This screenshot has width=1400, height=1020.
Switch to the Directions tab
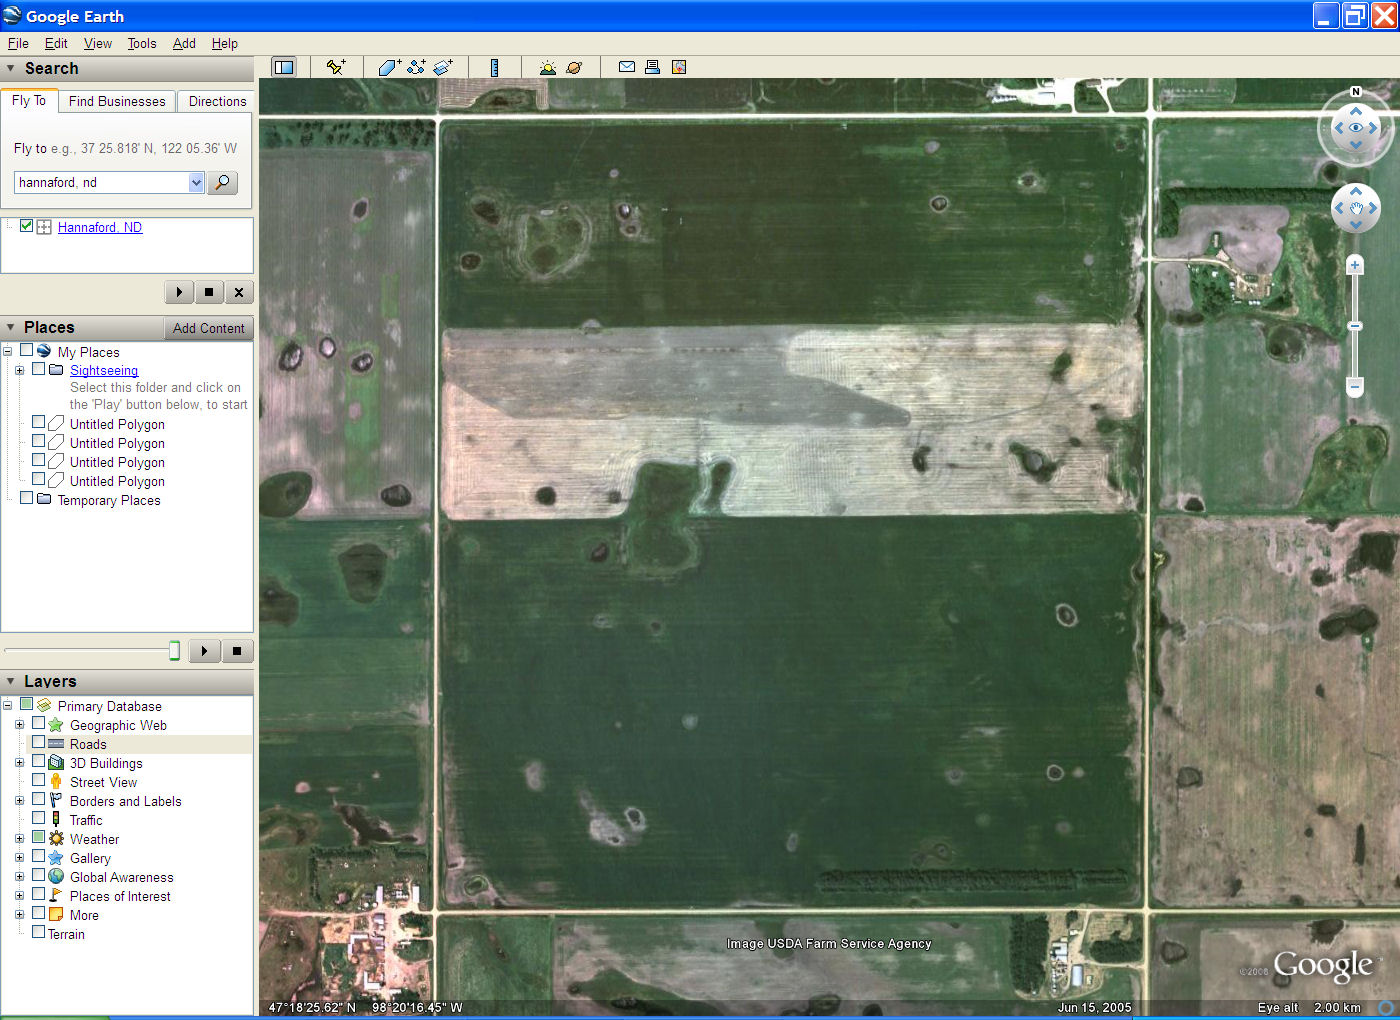click(217, 101)
